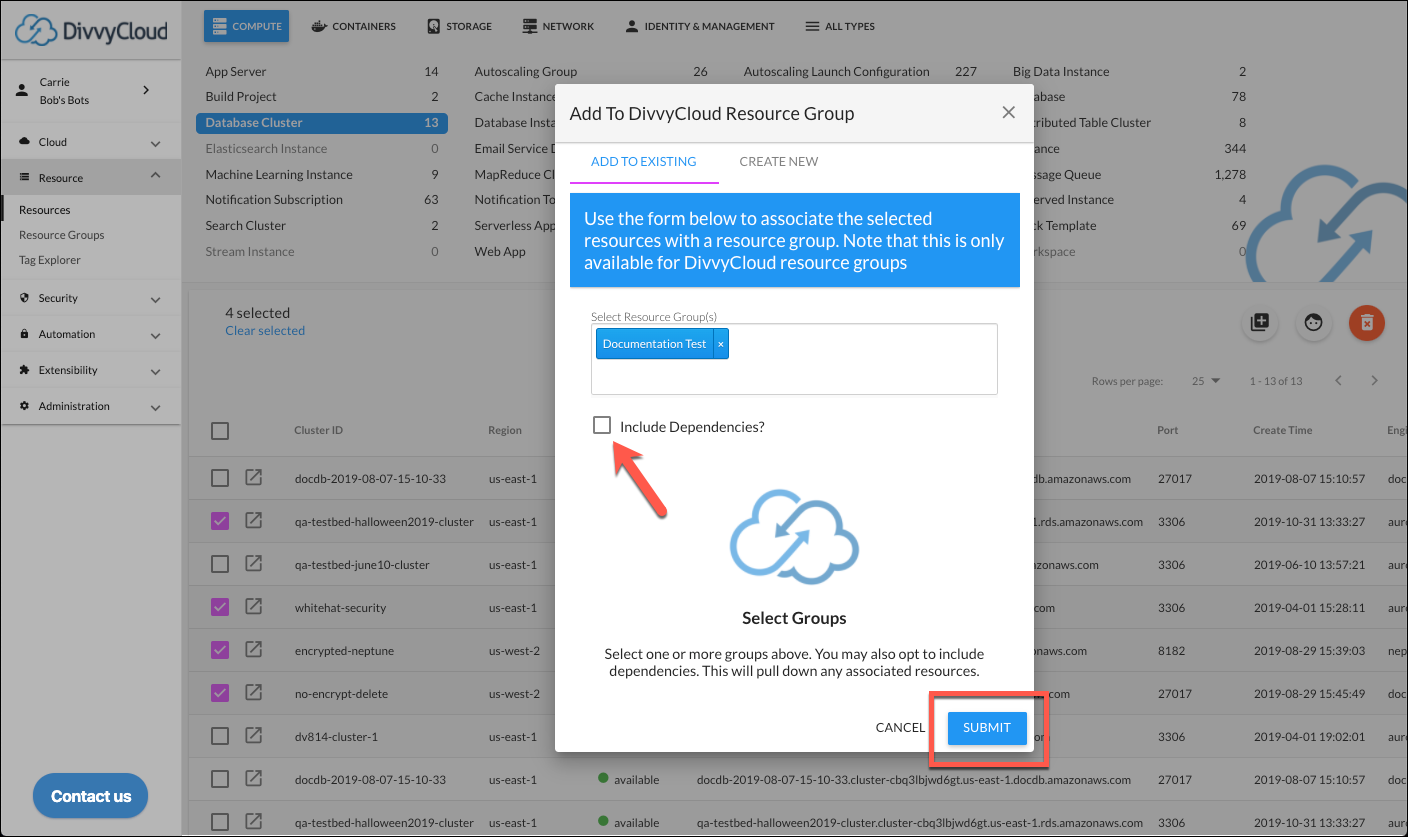This screenshot has height=837, width=1408.
Task: Open the All Types category
Action: click(840, 26)
